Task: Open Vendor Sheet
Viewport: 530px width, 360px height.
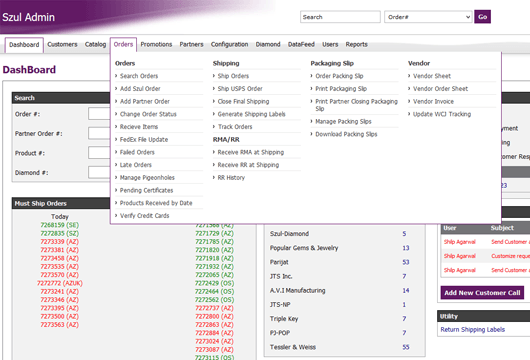Action: pyautogui.click(x=432, y=76)
